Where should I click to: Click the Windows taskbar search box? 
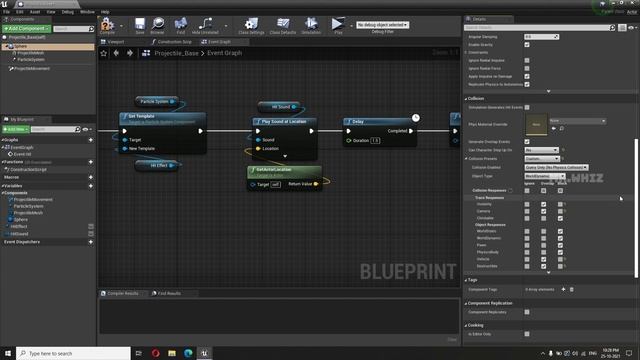coord(73,353)
